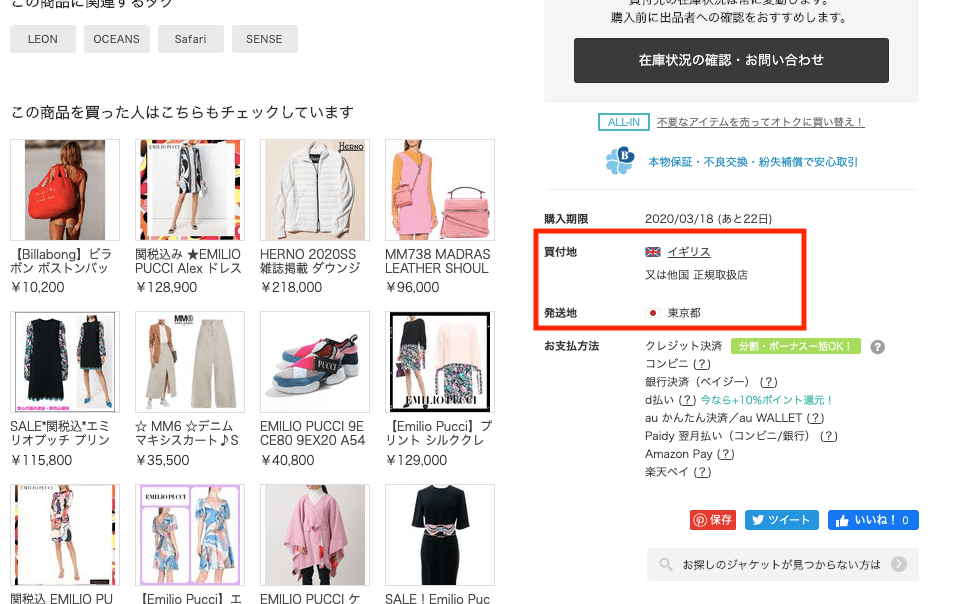Click the Pinterest 保存 button

click(x=713, y=520)
